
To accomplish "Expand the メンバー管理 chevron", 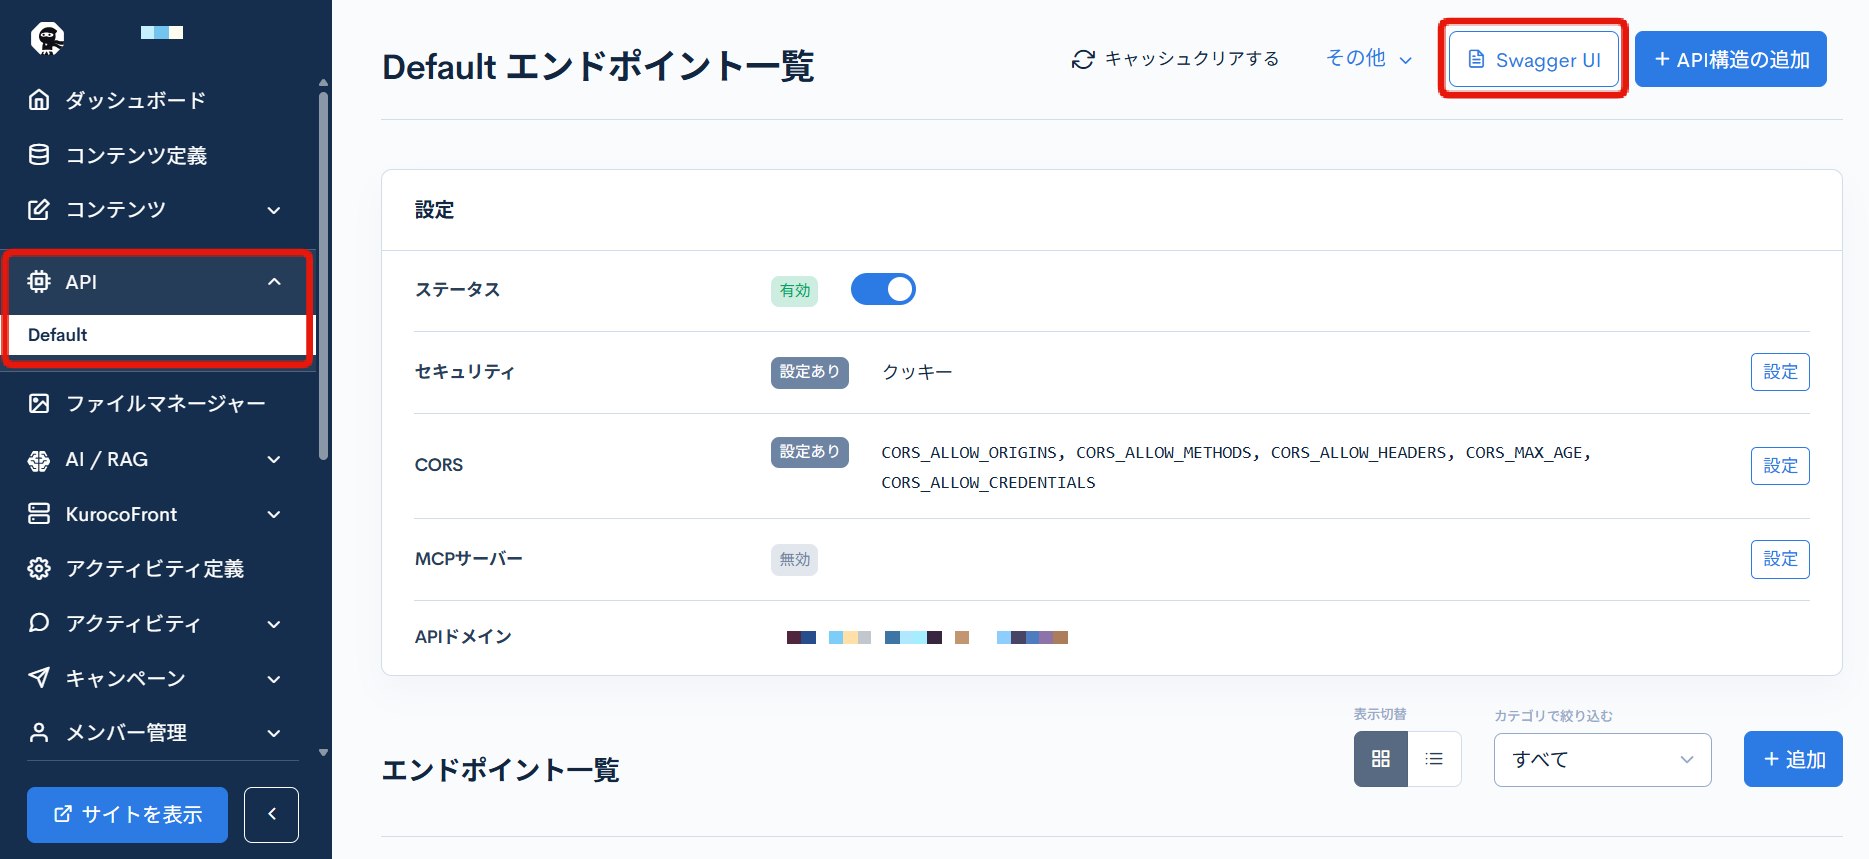I will pos(274,733).
